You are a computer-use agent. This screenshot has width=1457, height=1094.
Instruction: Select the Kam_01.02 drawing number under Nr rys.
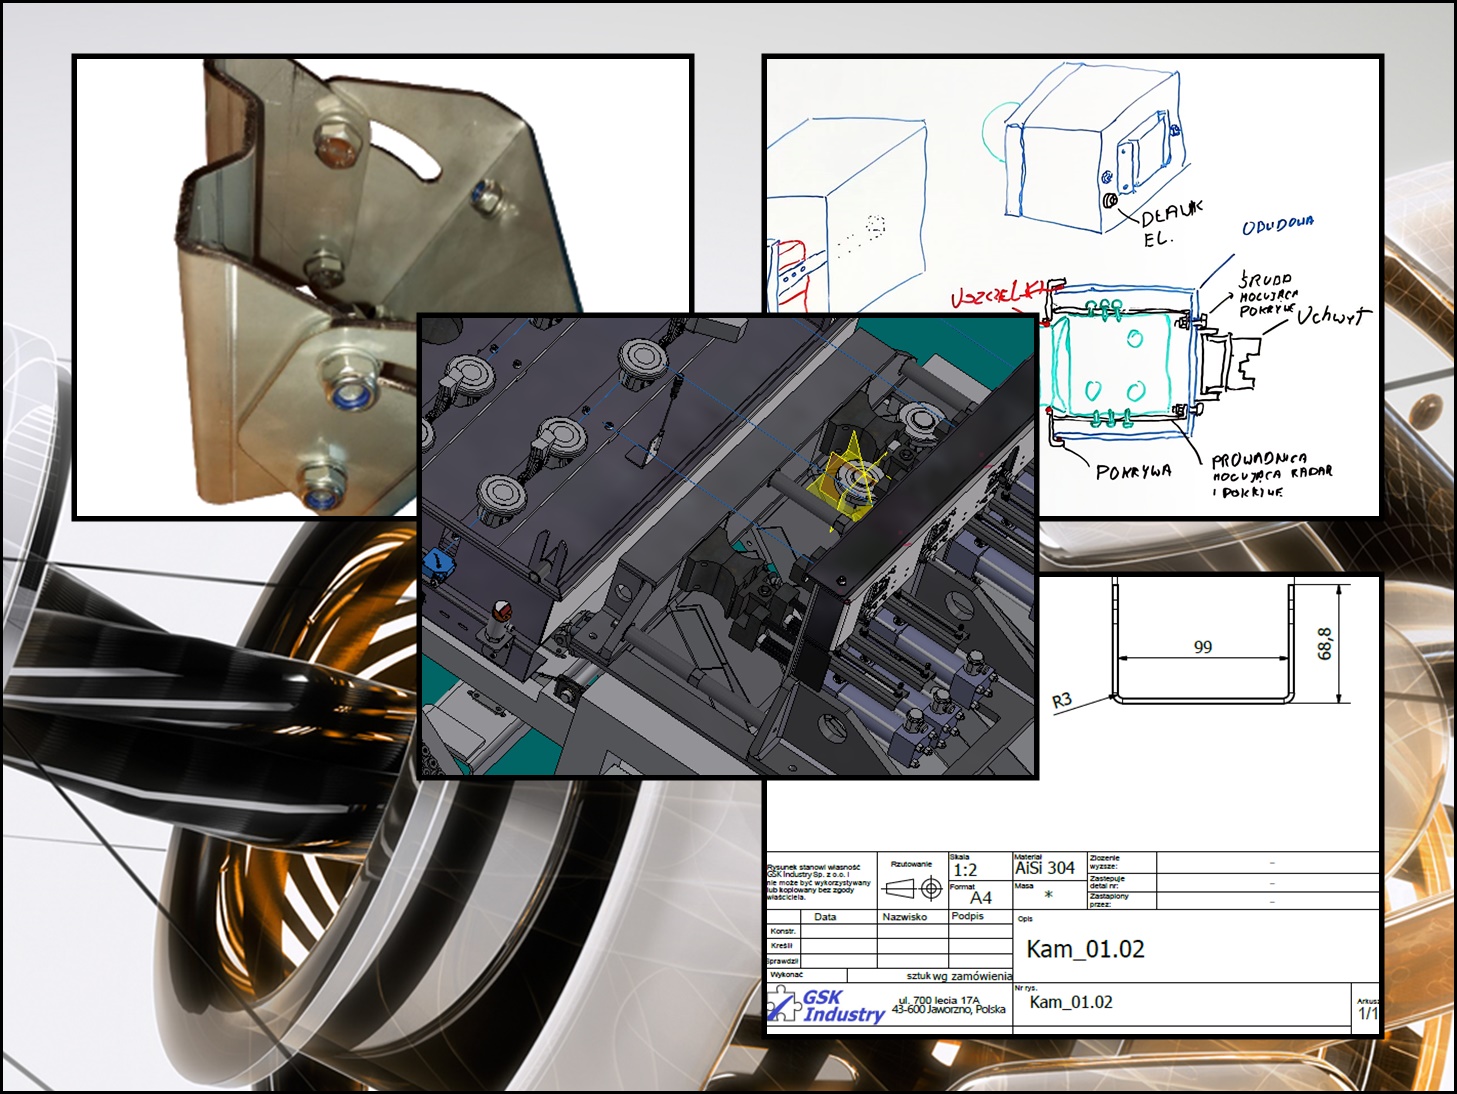click(x=1071, y=1002)
